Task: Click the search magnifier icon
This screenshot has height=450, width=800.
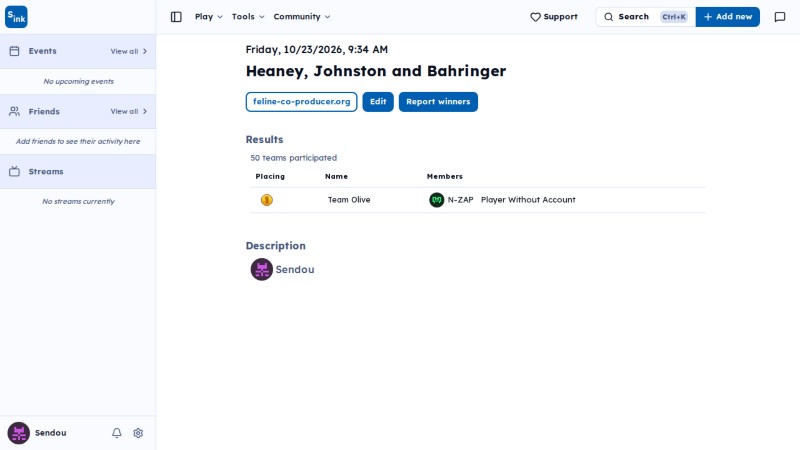Action: pyautogui.click(x=609, y=17)
